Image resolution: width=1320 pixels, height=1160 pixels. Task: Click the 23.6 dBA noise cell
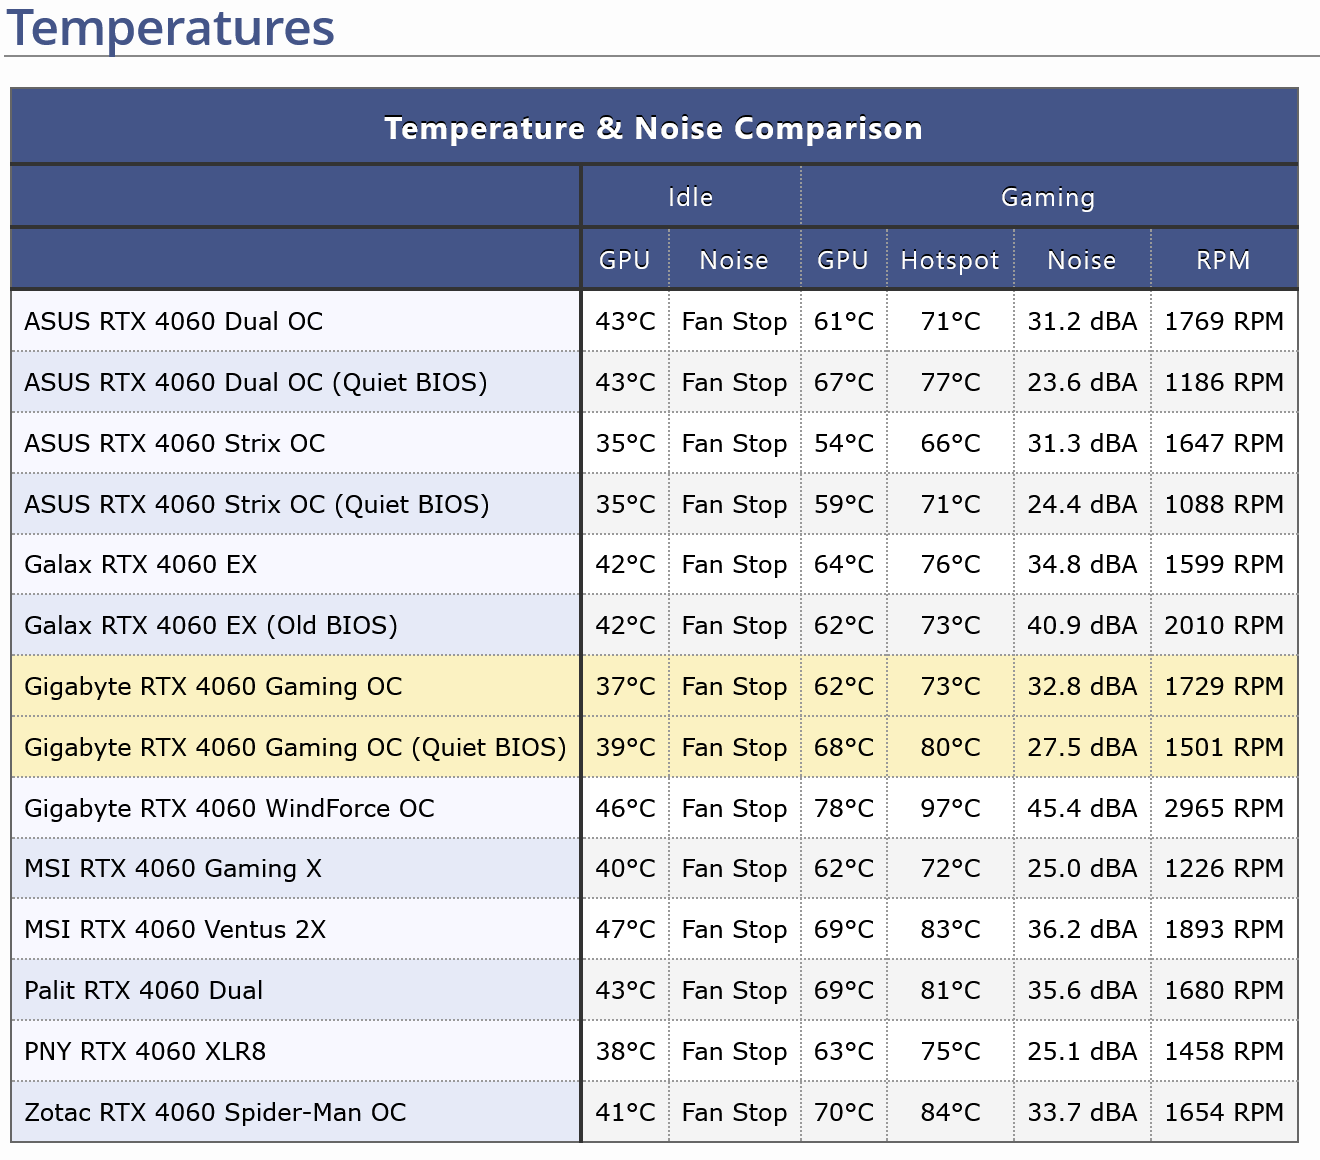pos(1082,382)
